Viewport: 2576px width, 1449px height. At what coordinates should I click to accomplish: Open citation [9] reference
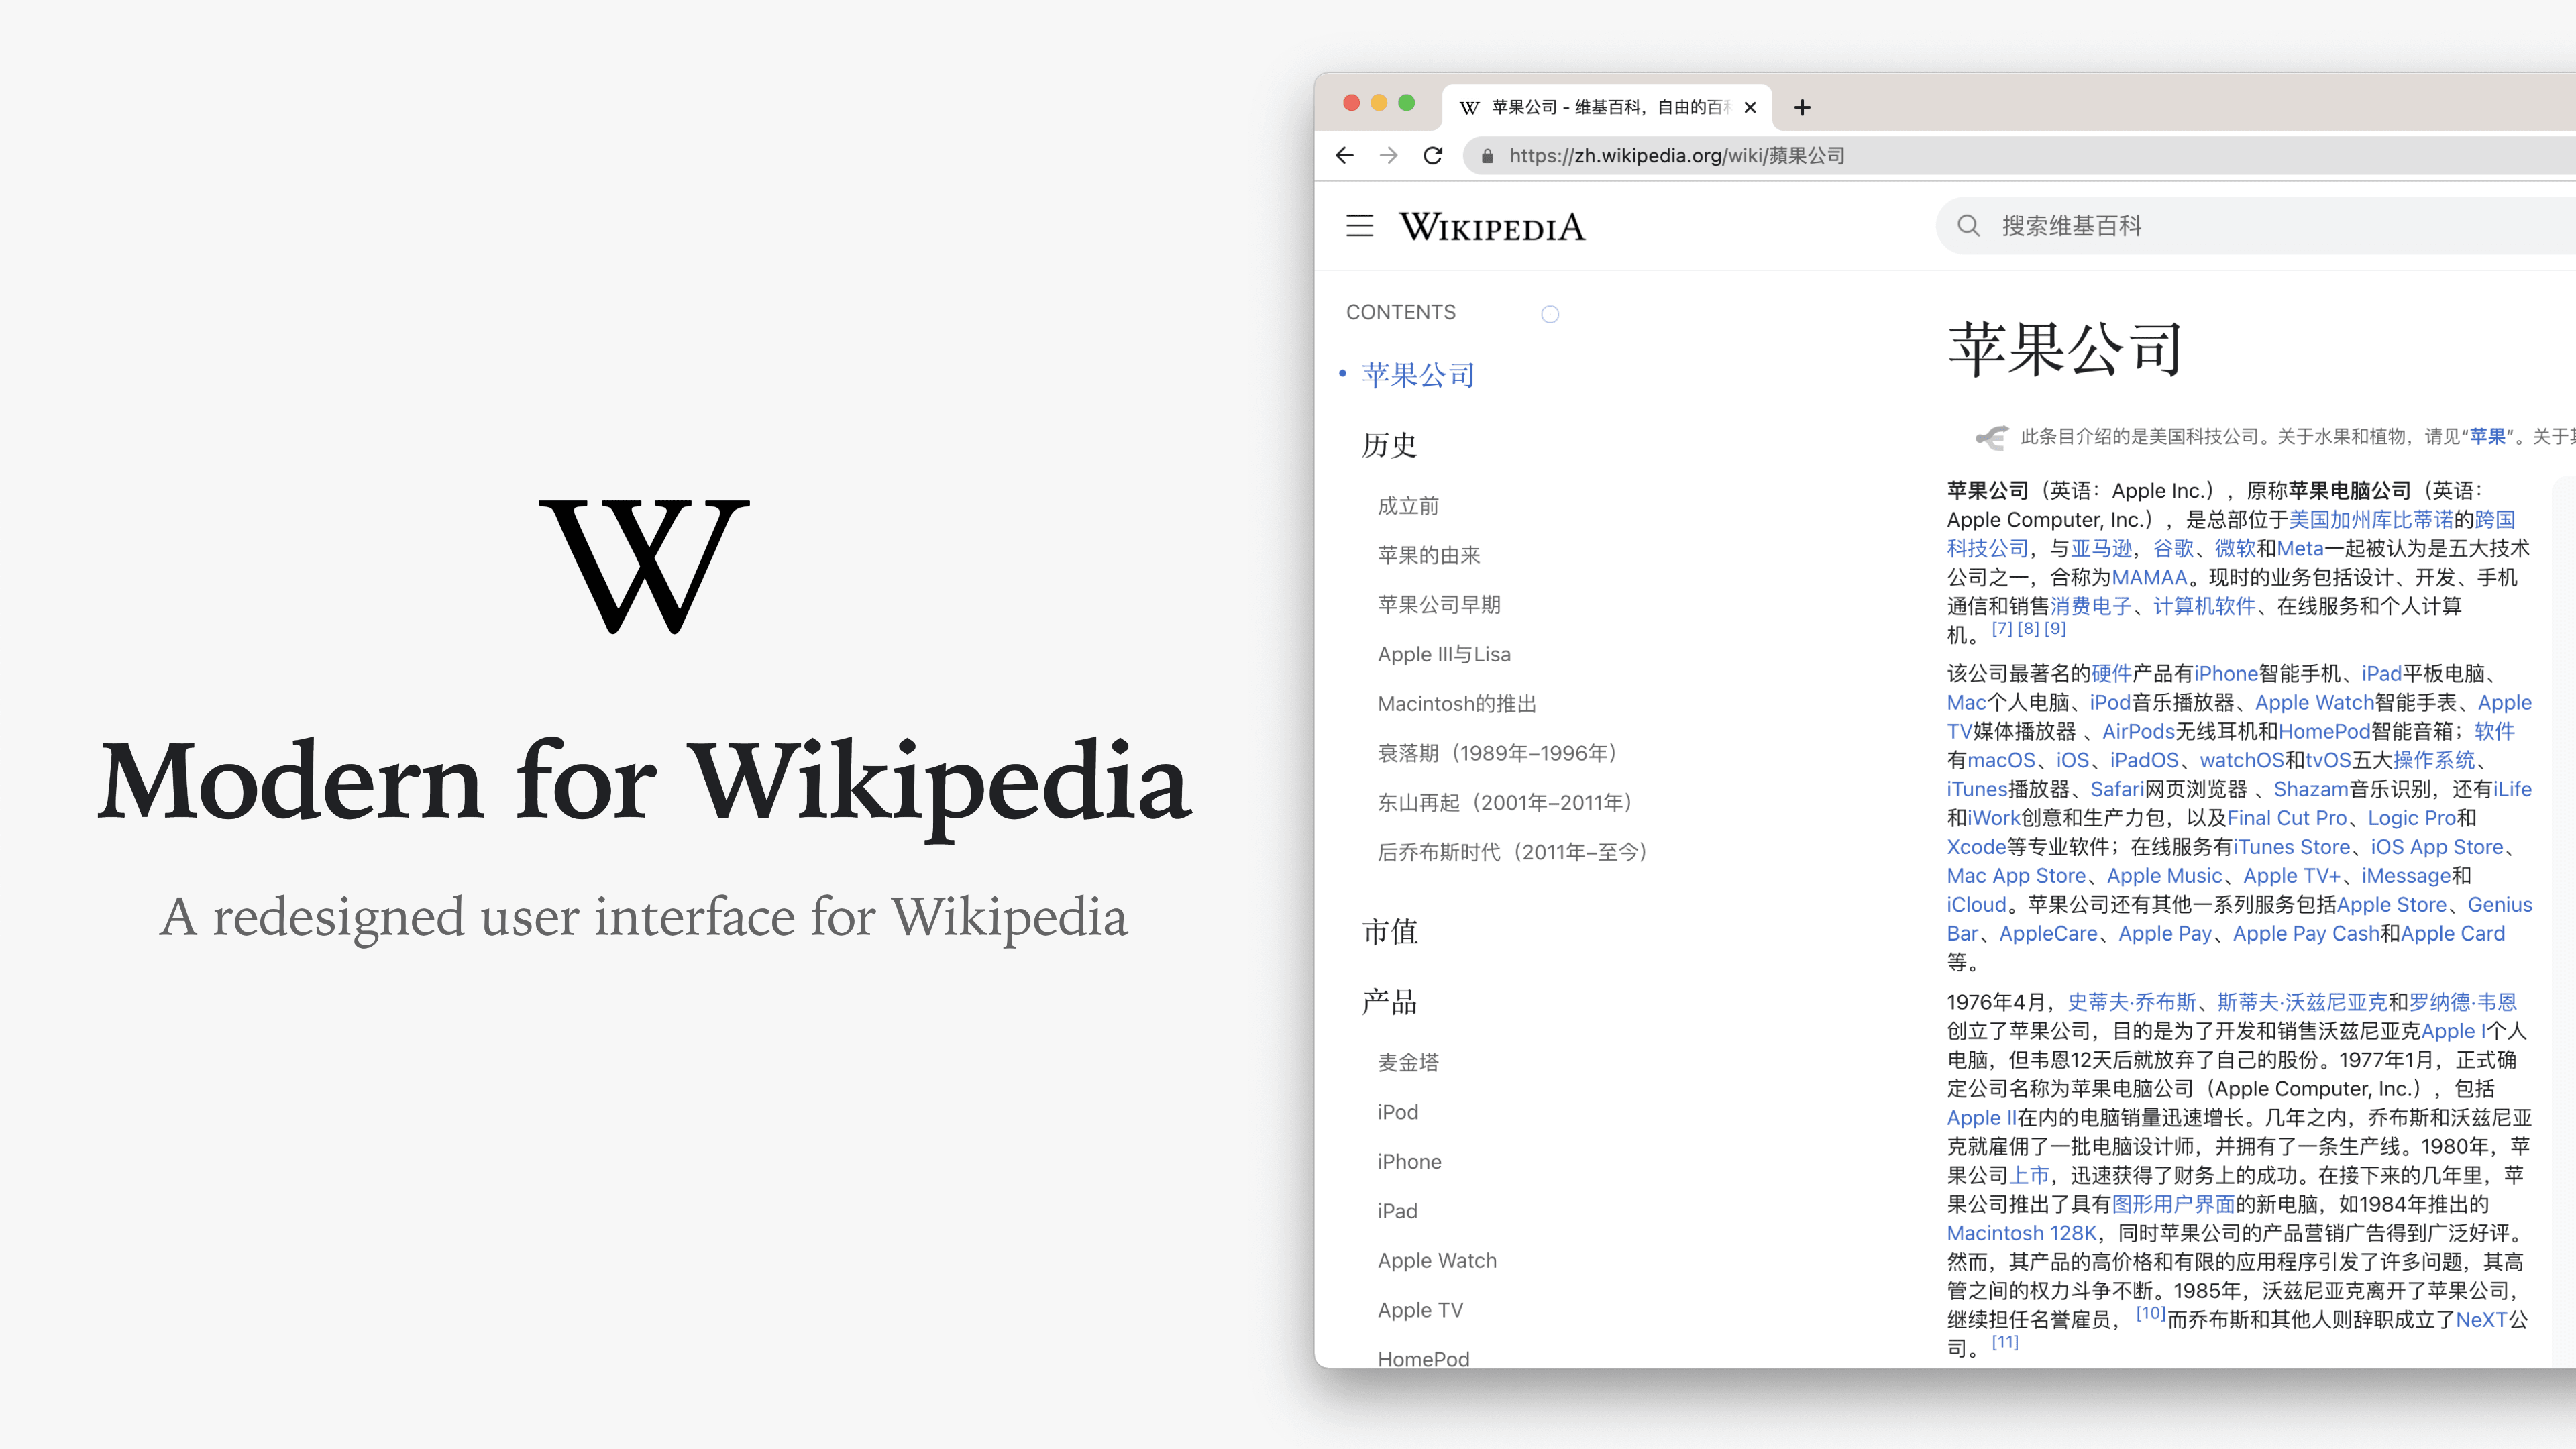coord(2055,629)
